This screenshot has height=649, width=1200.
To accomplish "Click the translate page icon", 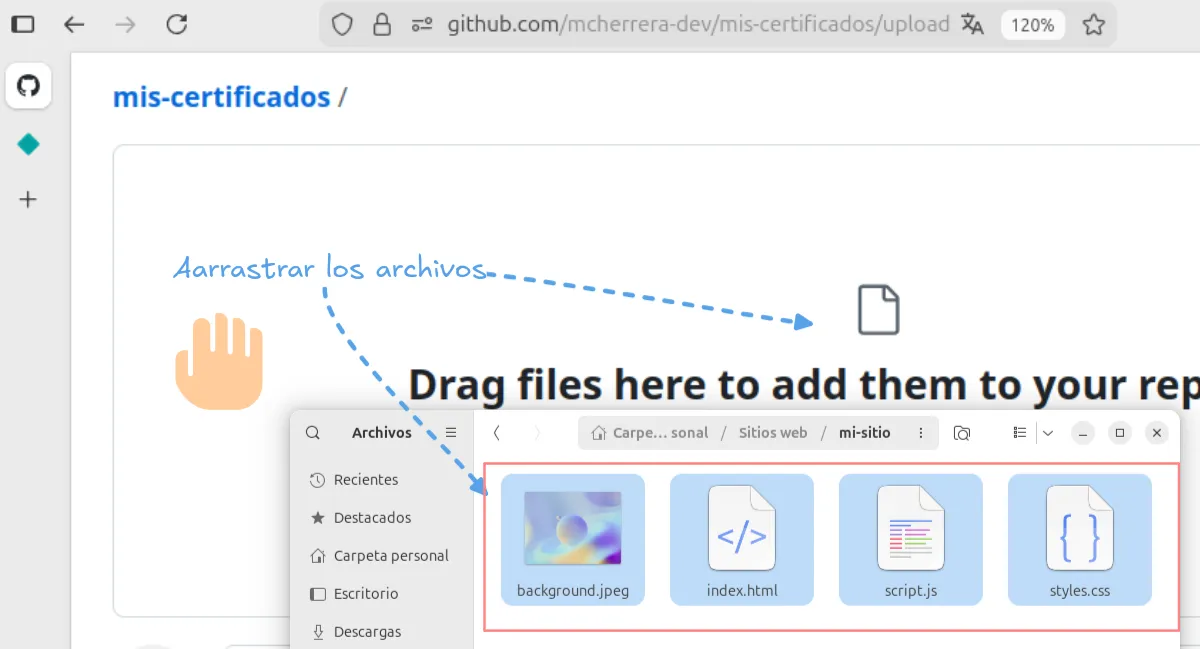I will (x=972, y=25).
